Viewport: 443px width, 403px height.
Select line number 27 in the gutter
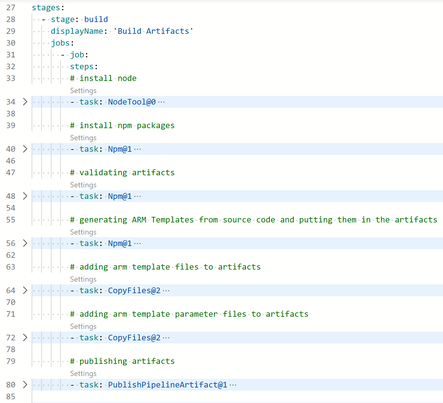11,7
